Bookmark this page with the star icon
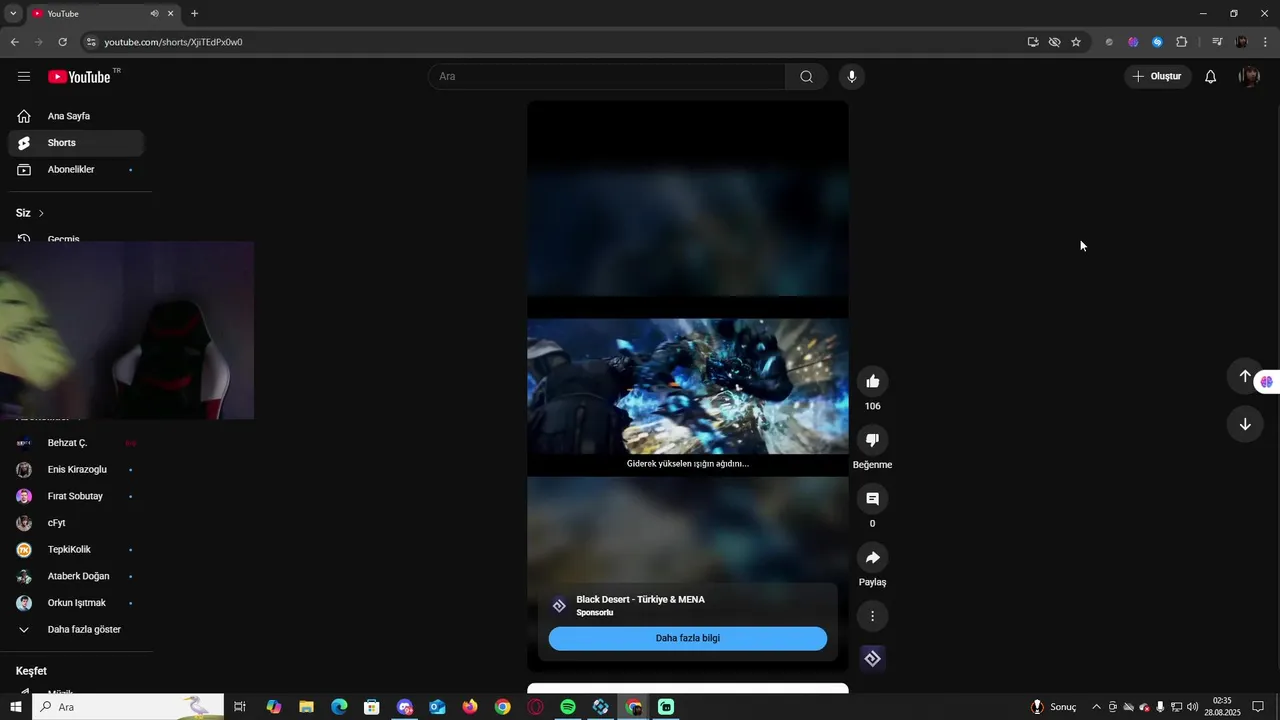The height and width of the screenshot is (720, 1280). 1076,42
